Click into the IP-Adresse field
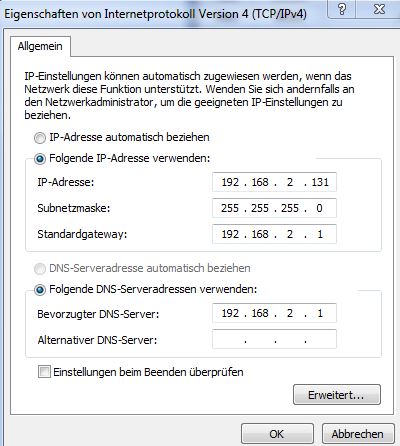This screenshot has height=446, width=400. point(274,182)
